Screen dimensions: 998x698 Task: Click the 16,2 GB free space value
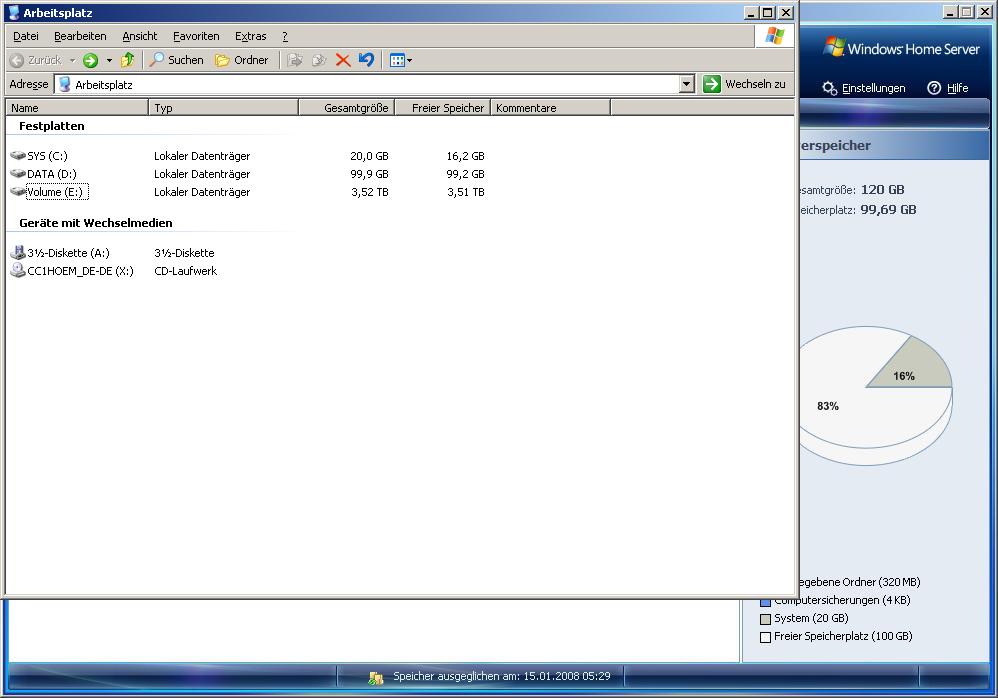coord(465,156)
